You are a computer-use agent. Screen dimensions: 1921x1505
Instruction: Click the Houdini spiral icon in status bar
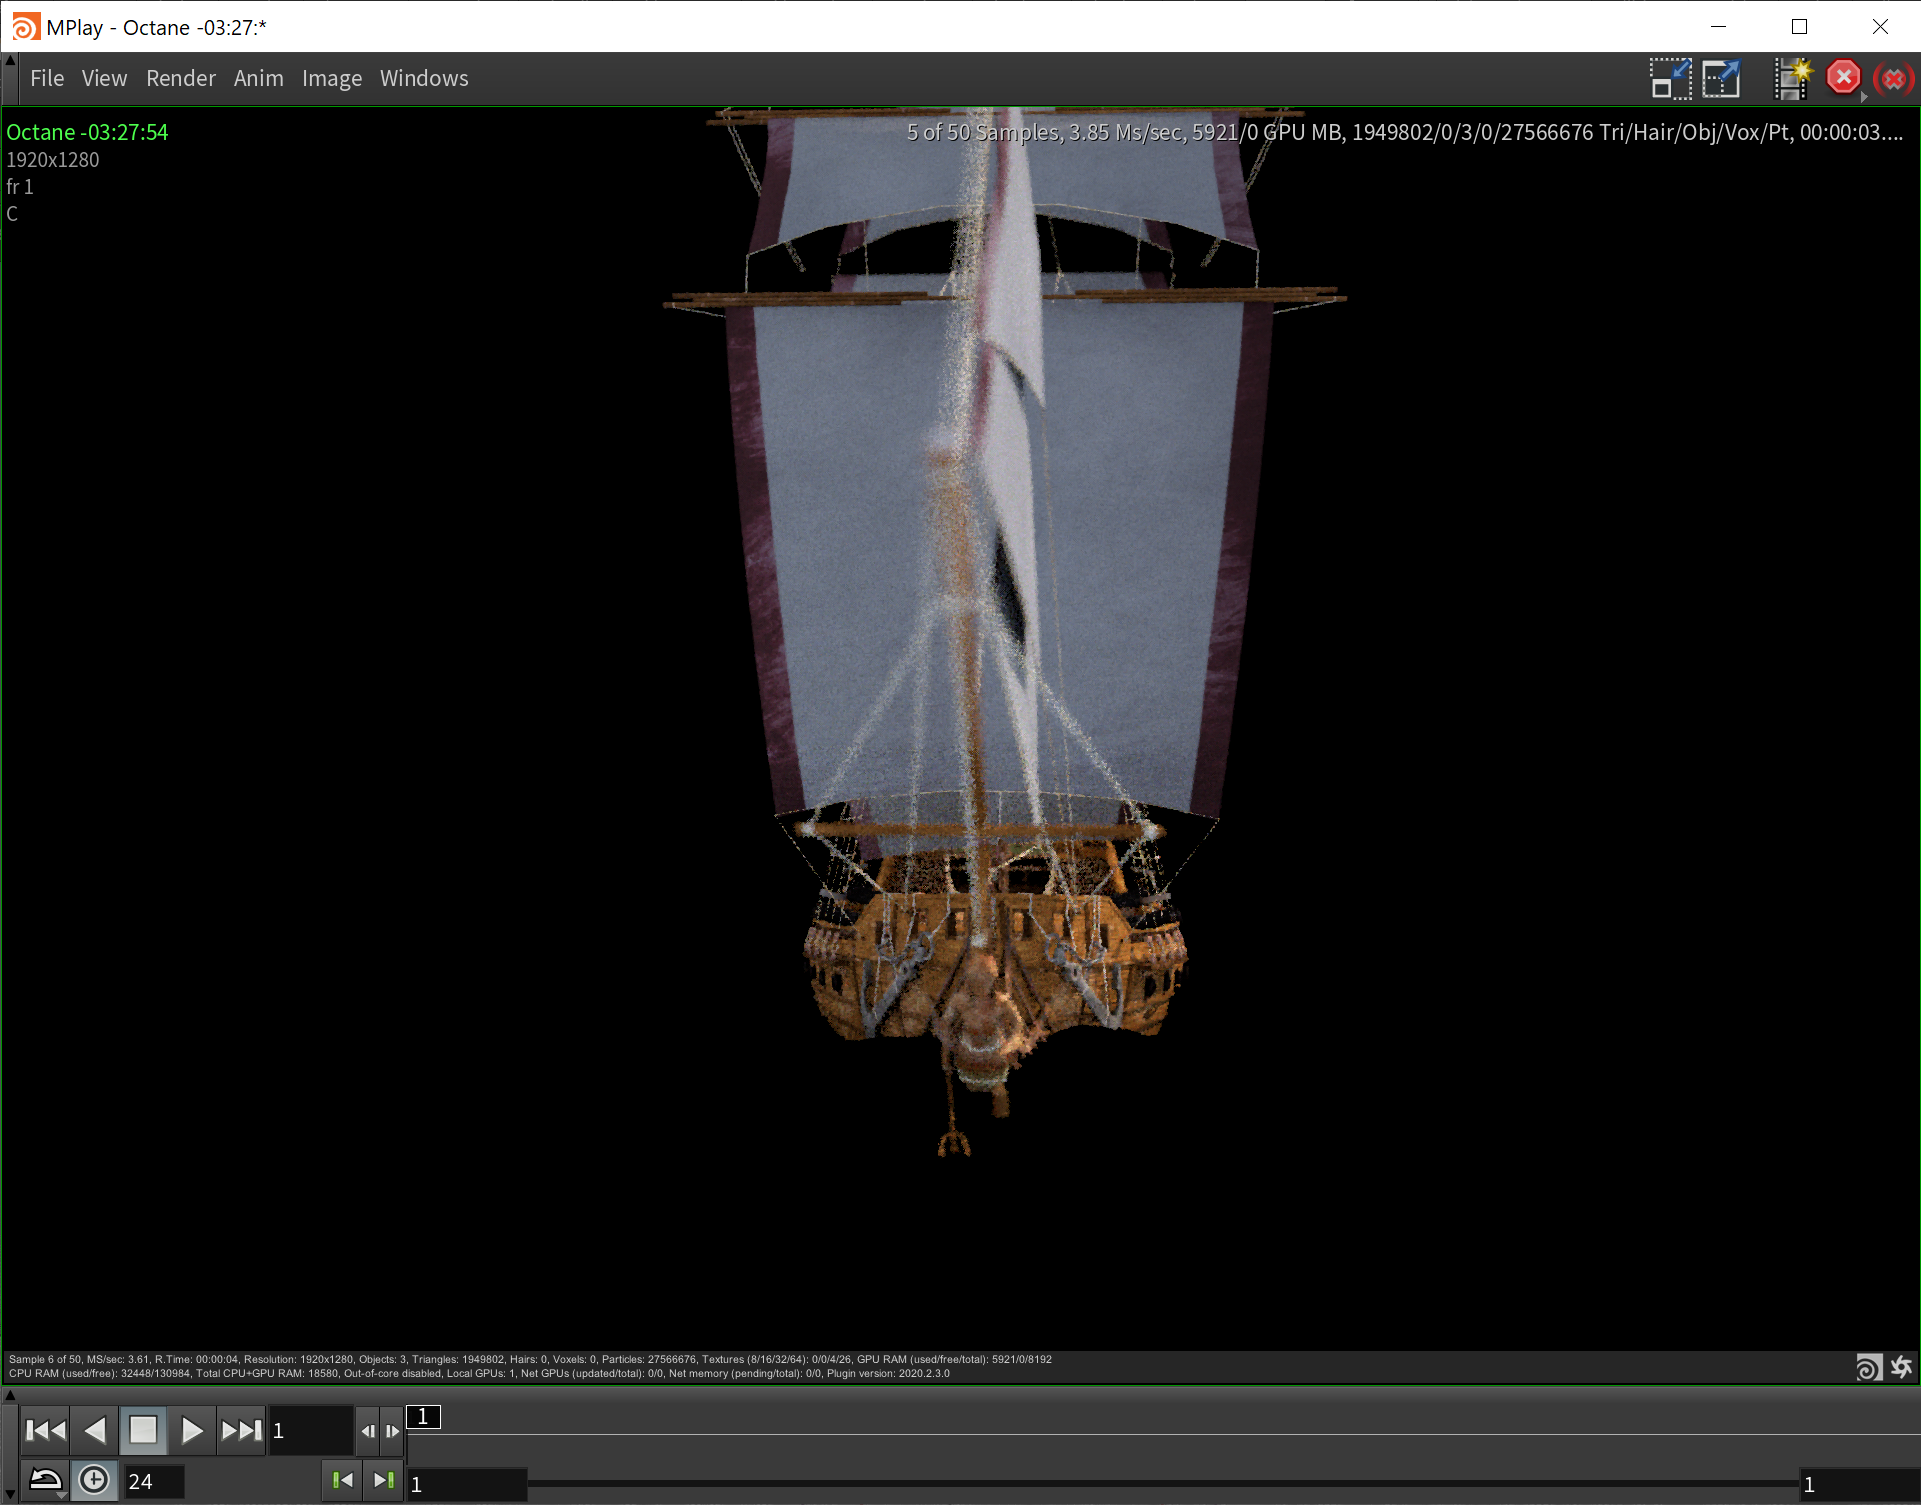click(x=1868, y=1367)
